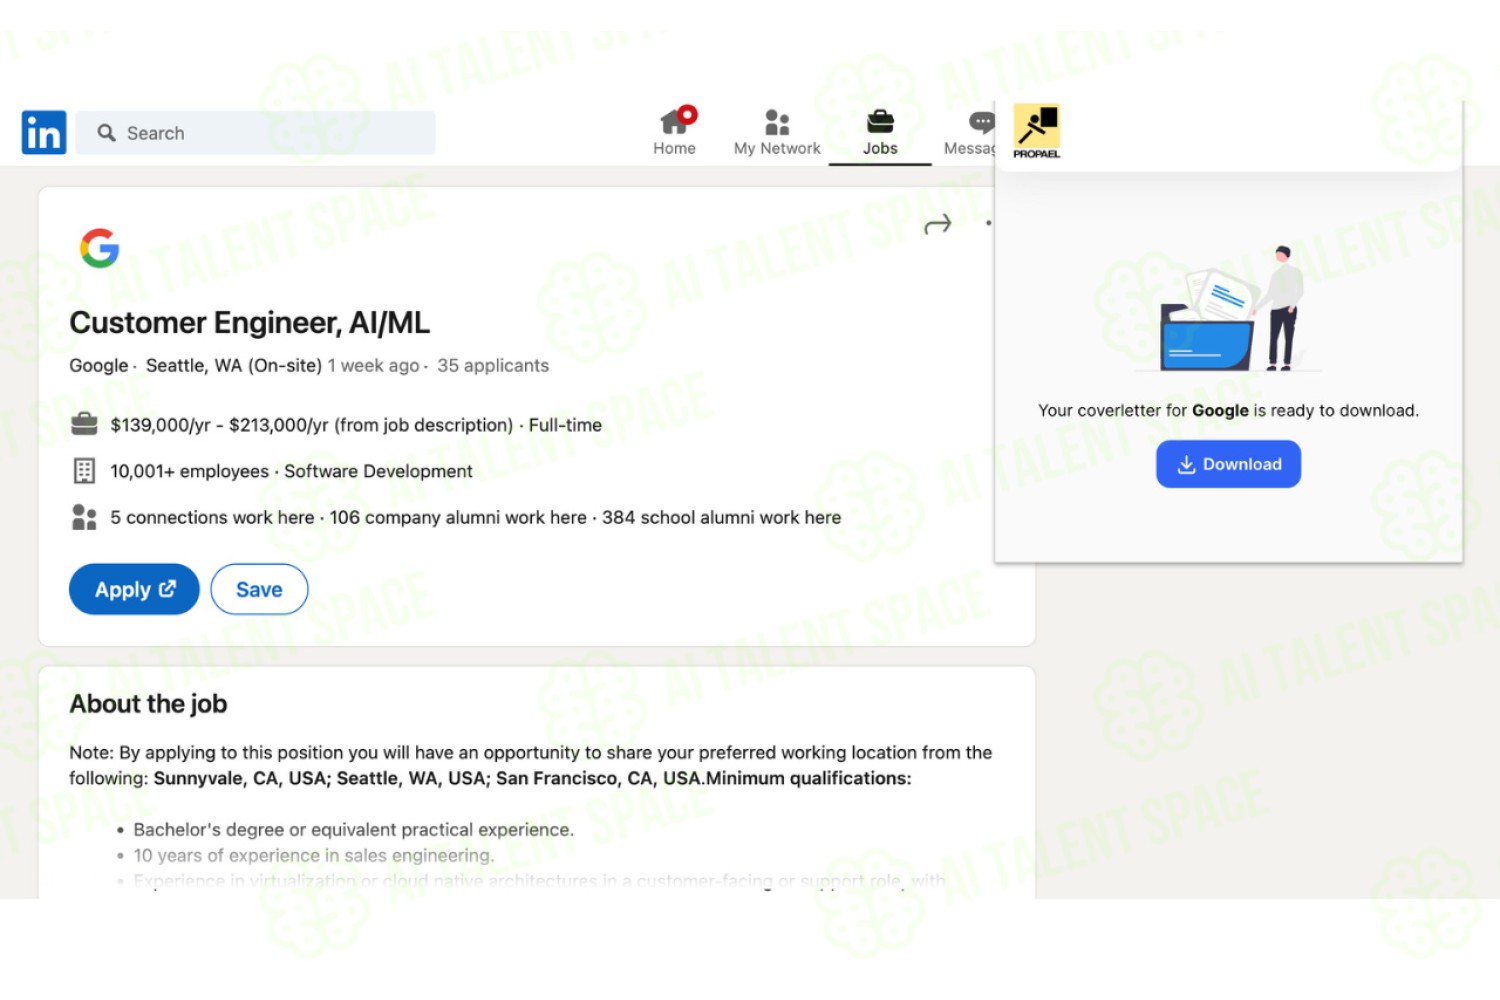
Task: Click into the Search field
Action: click(x=256, y=133)
